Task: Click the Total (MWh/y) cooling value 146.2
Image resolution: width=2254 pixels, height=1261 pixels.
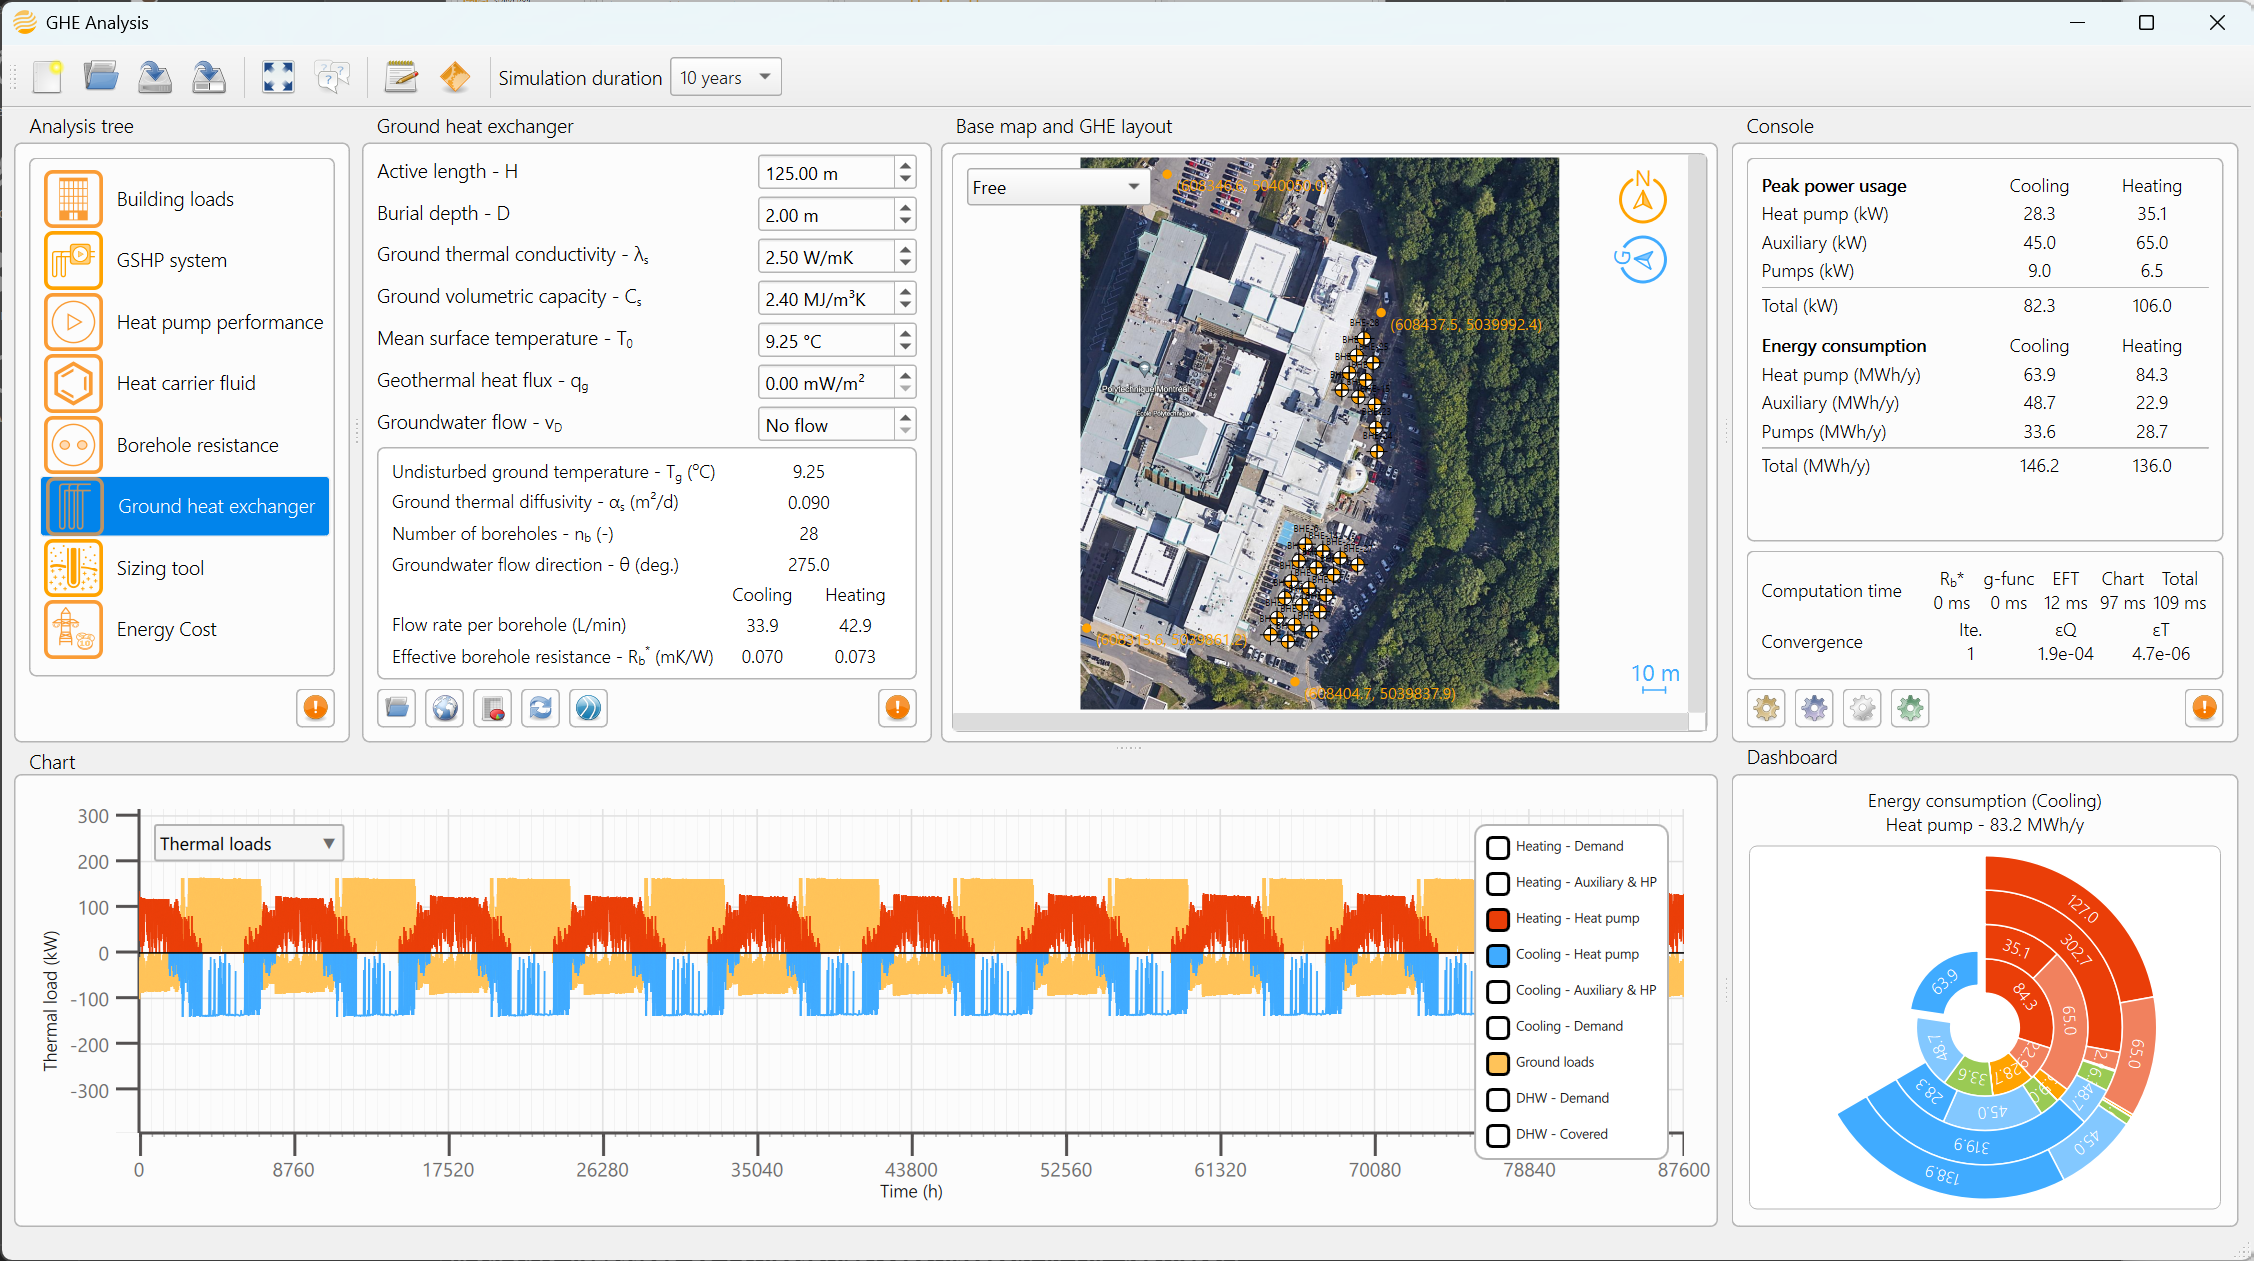Action: (x=2039, y=466)
